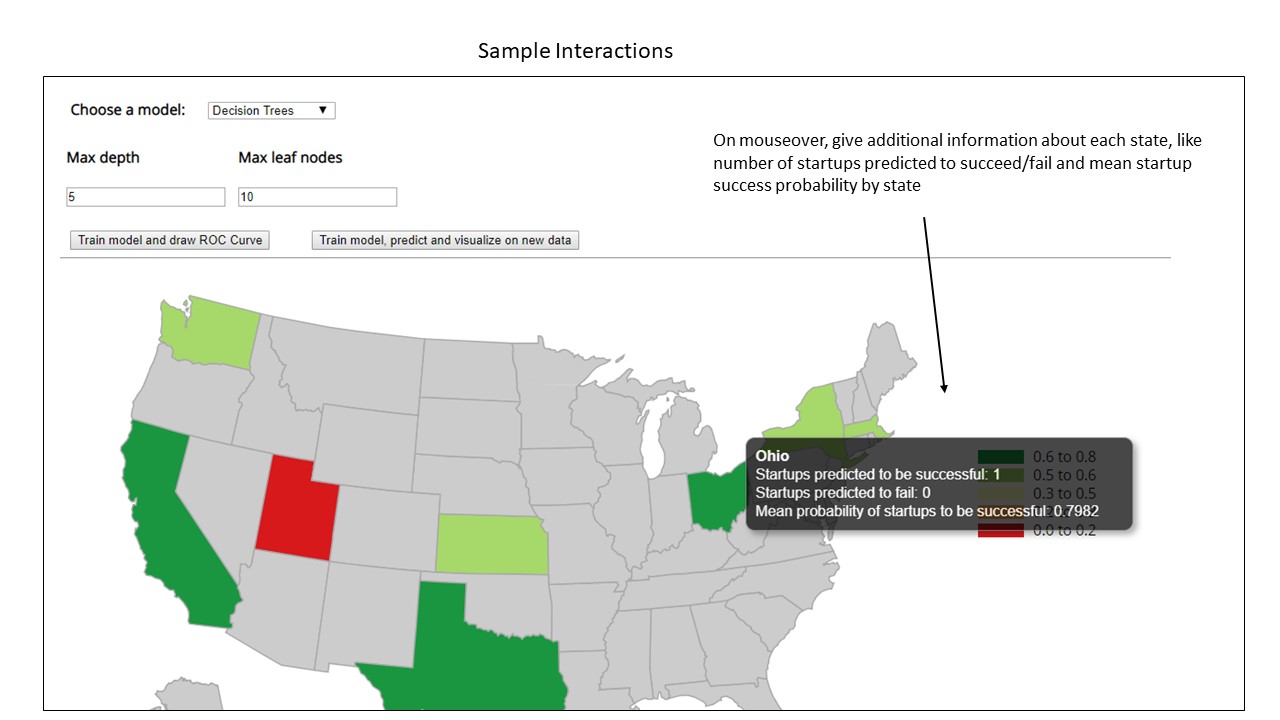Click the Choose a model label

(x=128, y=110)
